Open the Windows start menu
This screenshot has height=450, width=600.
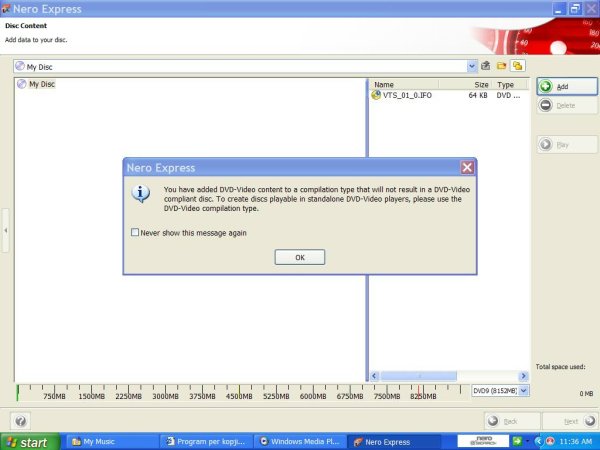click(x=30, y=442)
